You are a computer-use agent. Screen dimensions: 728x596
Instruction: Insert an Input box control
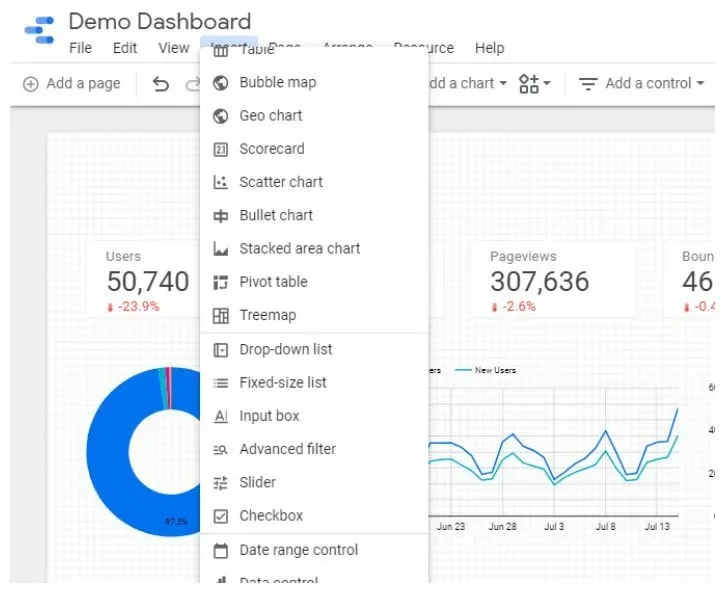(314, 416)
